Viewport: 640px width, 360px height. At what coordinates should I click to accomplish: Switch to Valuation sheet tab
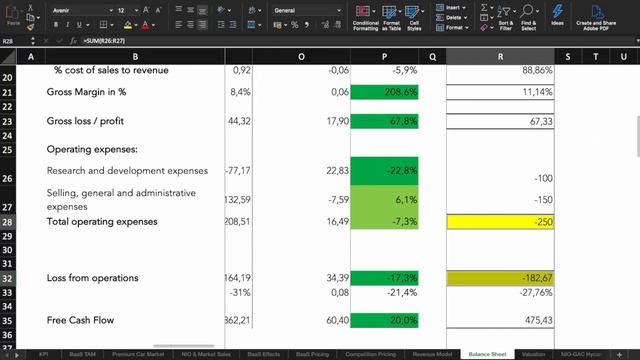pos(533,354)
